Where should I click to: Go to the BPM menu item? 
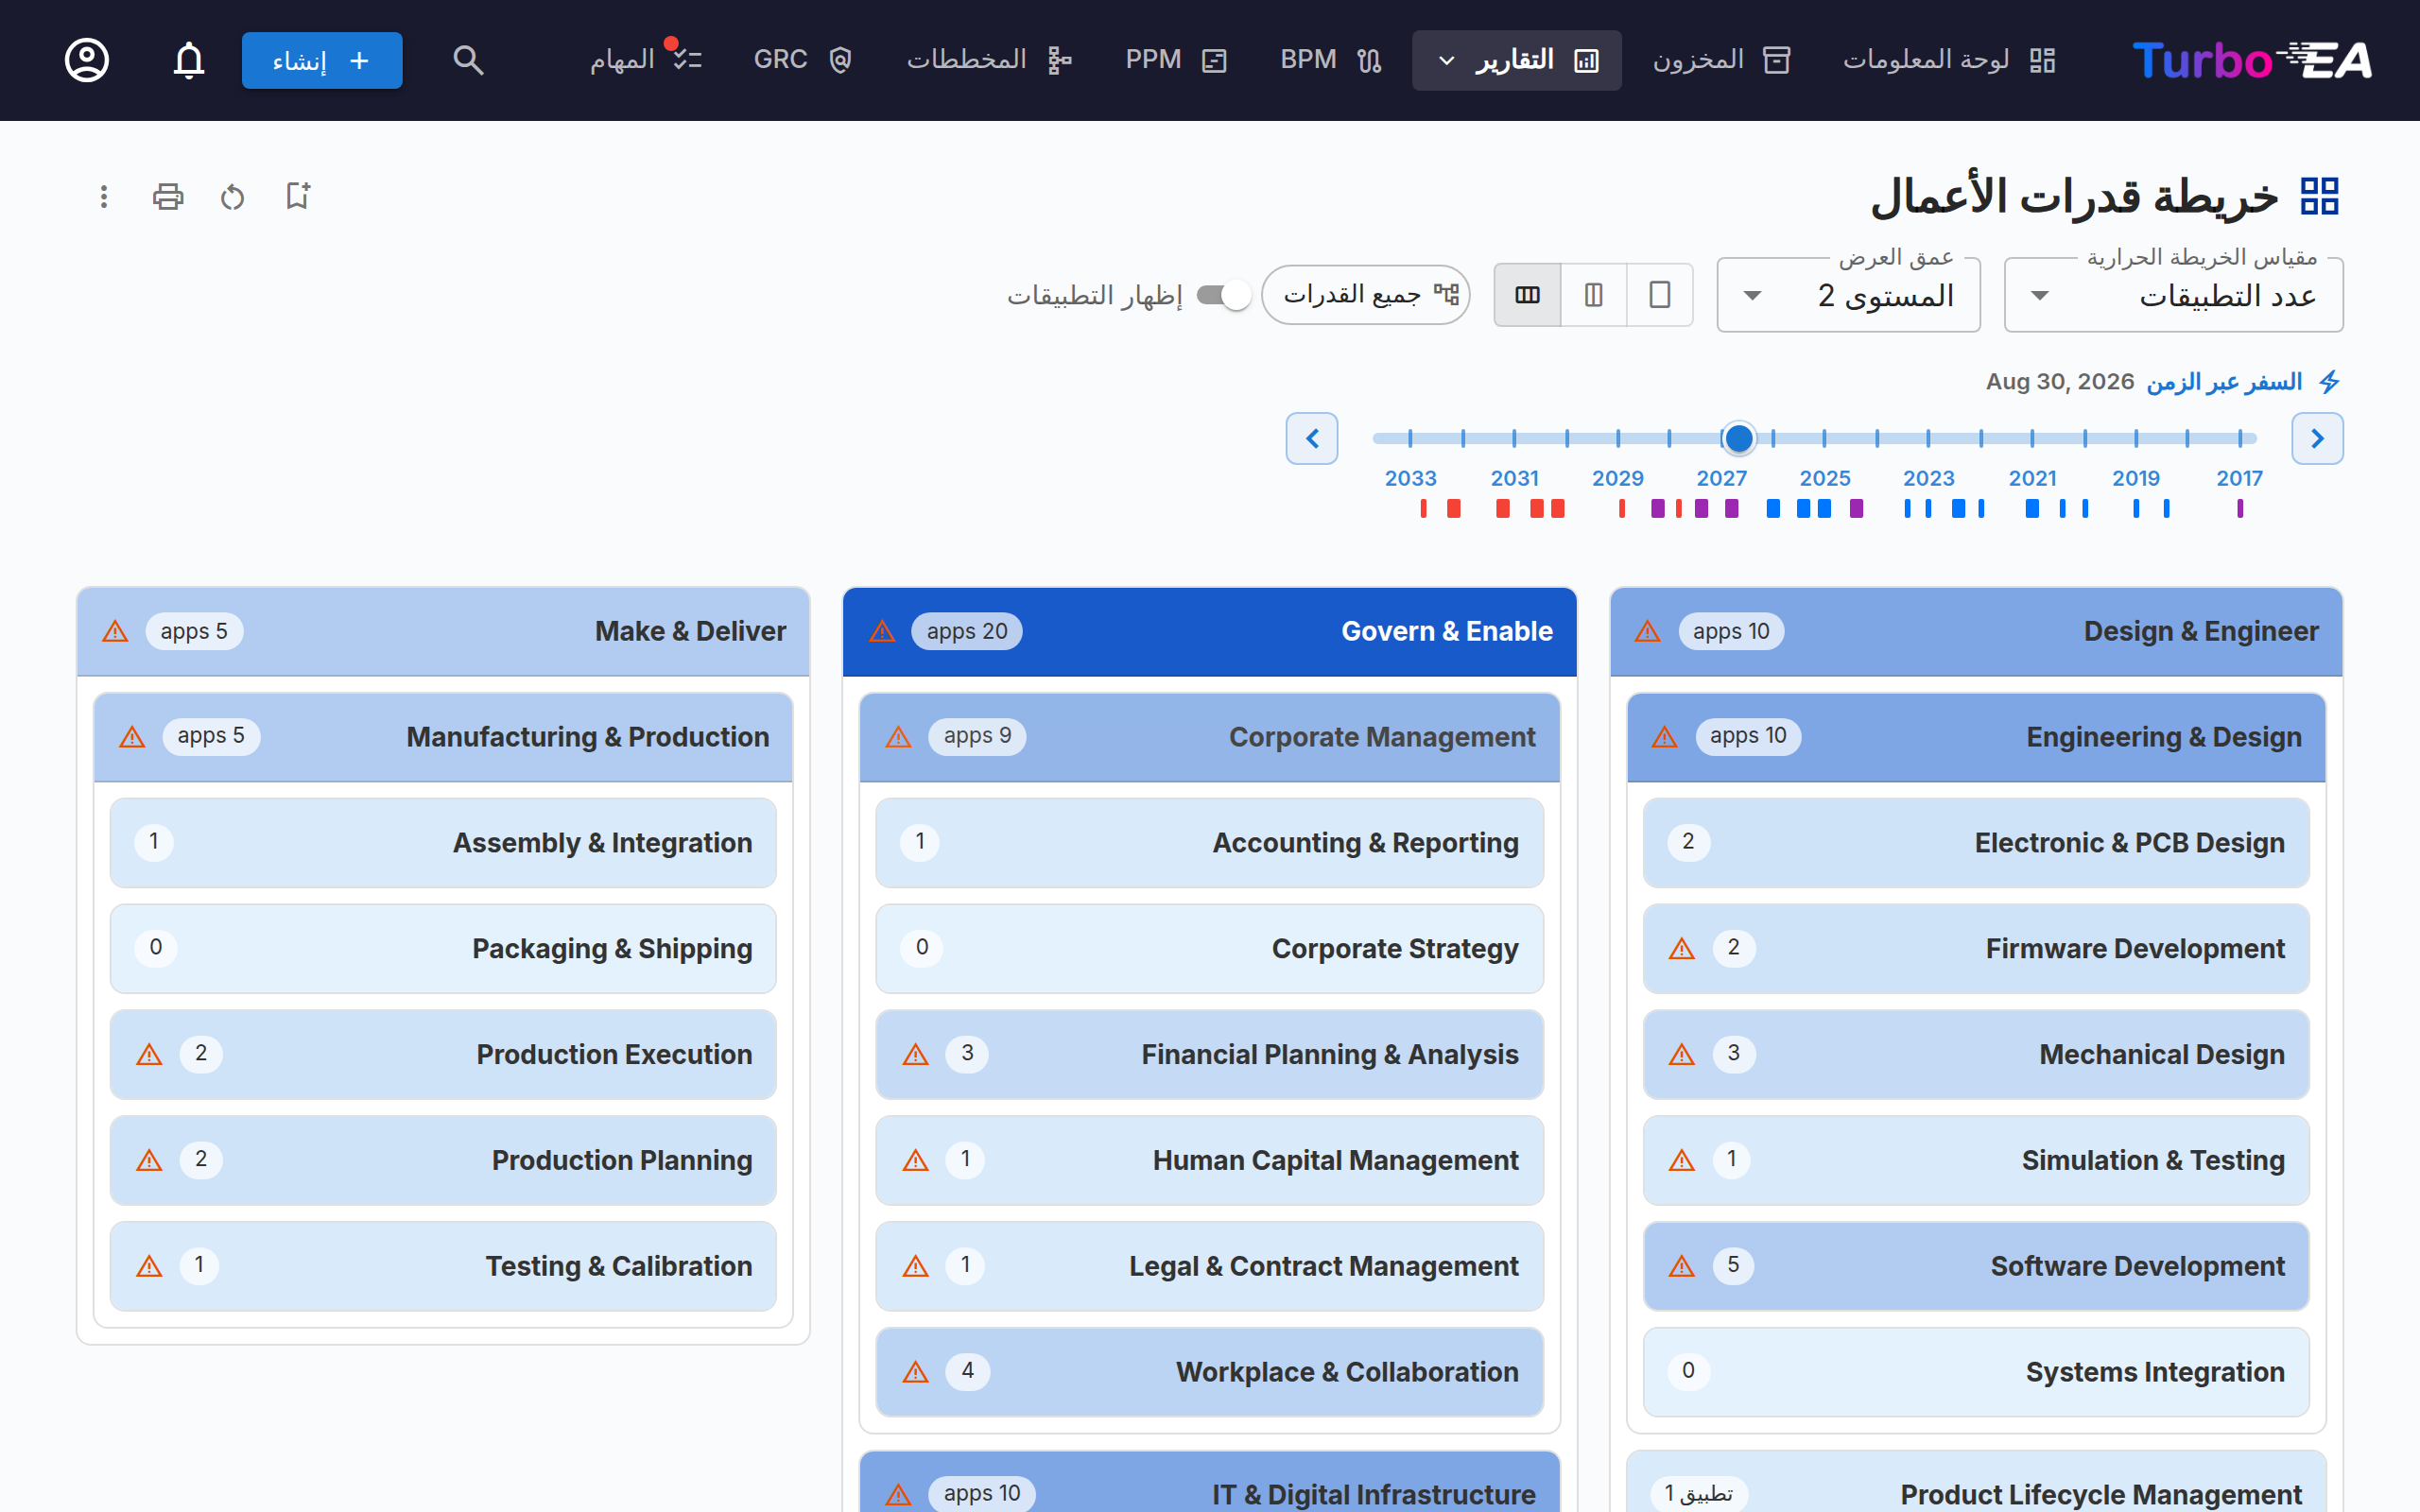point(1331,60)
